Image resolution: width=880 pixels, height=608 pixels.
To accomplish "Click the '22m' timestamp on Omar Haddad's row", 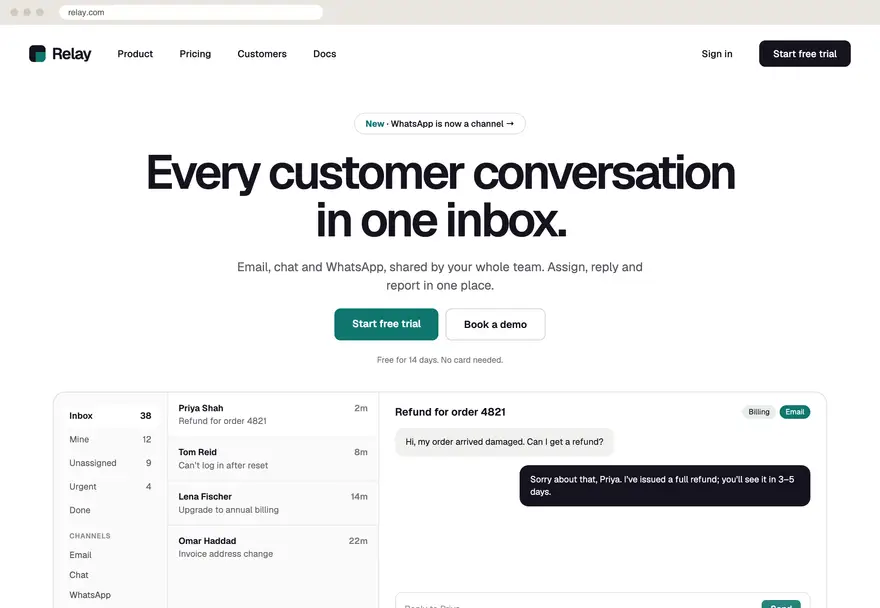I will pos(358,541).
